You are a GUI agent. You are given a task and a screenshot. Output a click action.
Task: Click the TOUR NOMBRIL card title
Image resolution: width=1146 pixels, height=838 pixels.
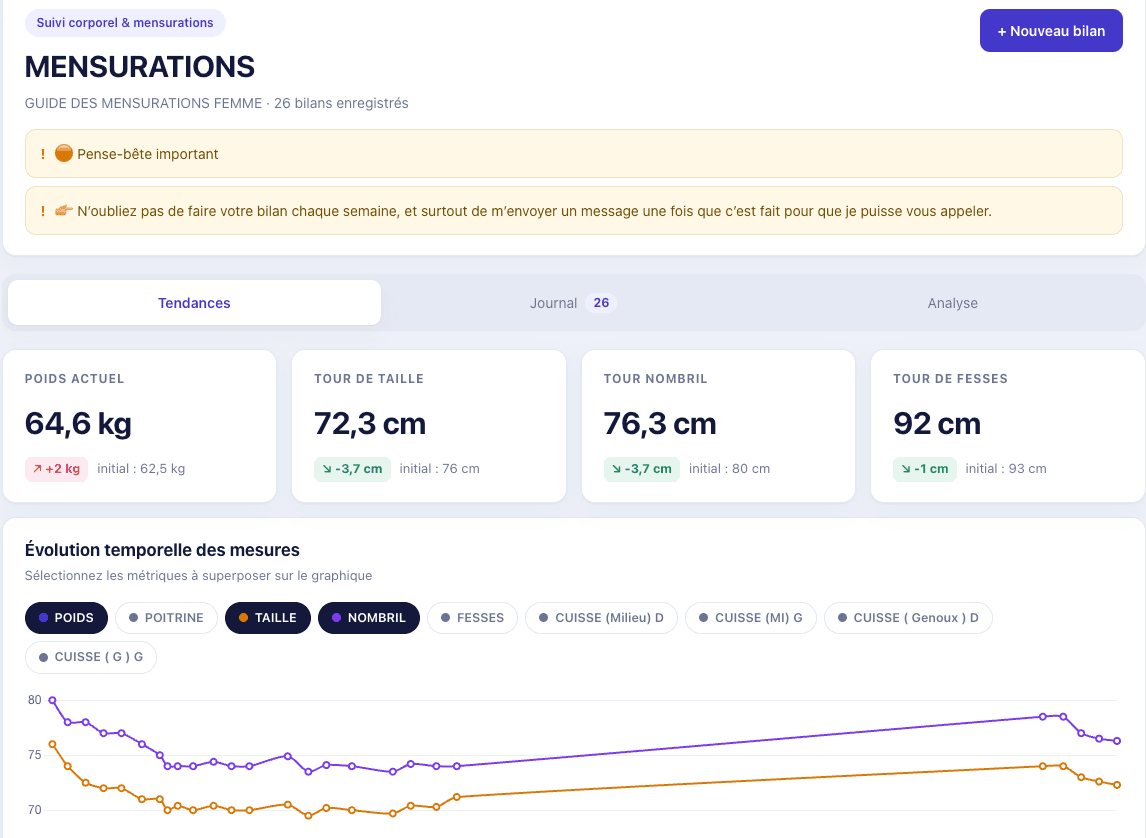click(656, 378)
